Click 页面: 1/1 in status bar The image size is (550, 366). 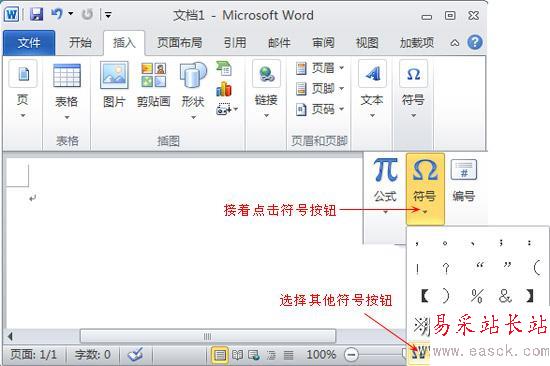click(33, 355)
